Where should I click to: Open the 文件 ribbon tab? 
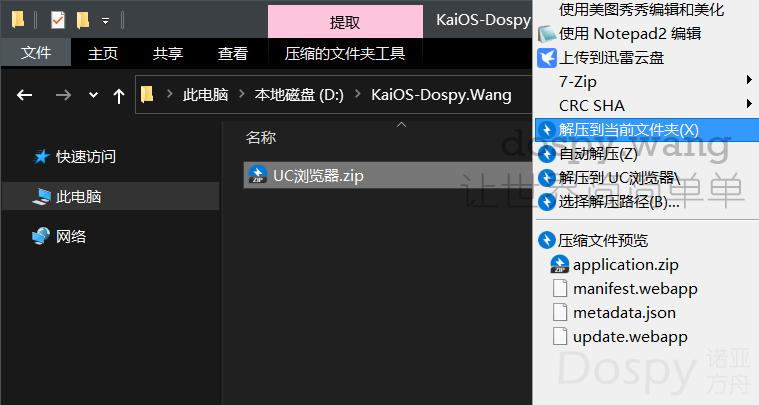pyautogui.click(x=36, y=52)
